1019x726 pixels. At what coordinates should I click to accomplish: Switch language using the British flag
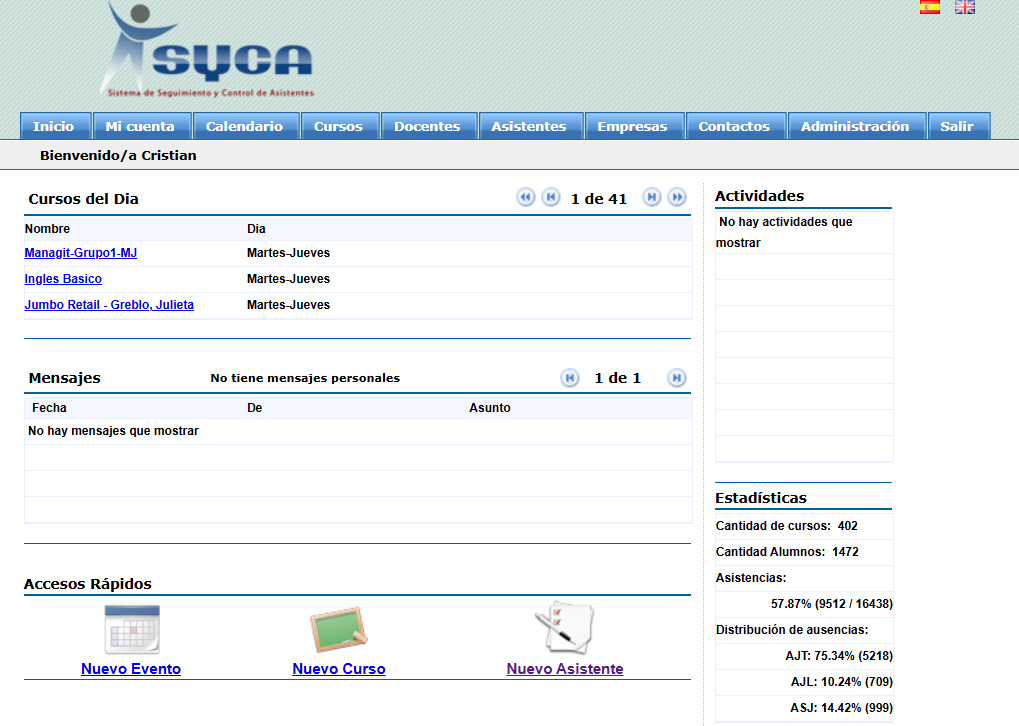click(964, 7)
